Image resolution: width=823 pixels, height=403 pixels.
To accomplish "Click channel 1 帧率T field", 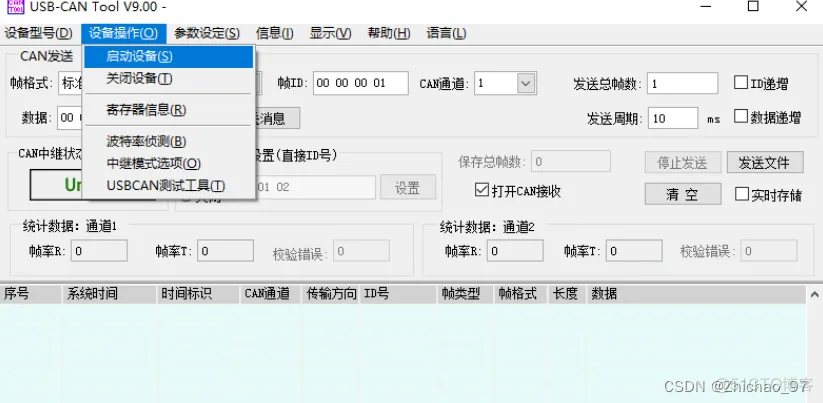I will pos(226,251).
